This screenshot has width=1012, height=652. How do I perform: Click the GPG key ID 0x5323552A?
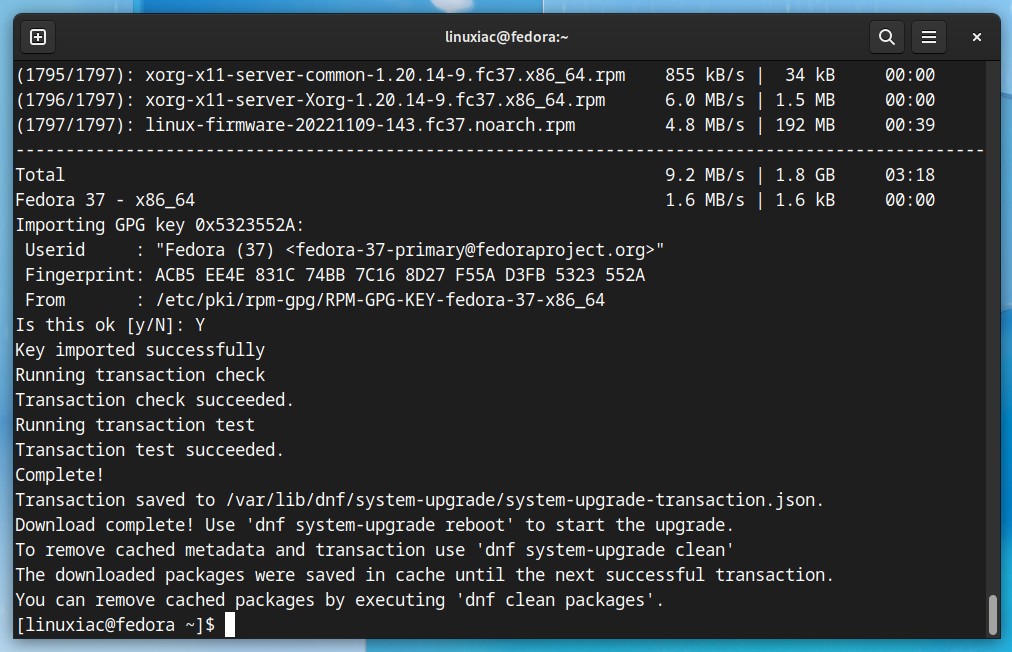click(245, 225)
